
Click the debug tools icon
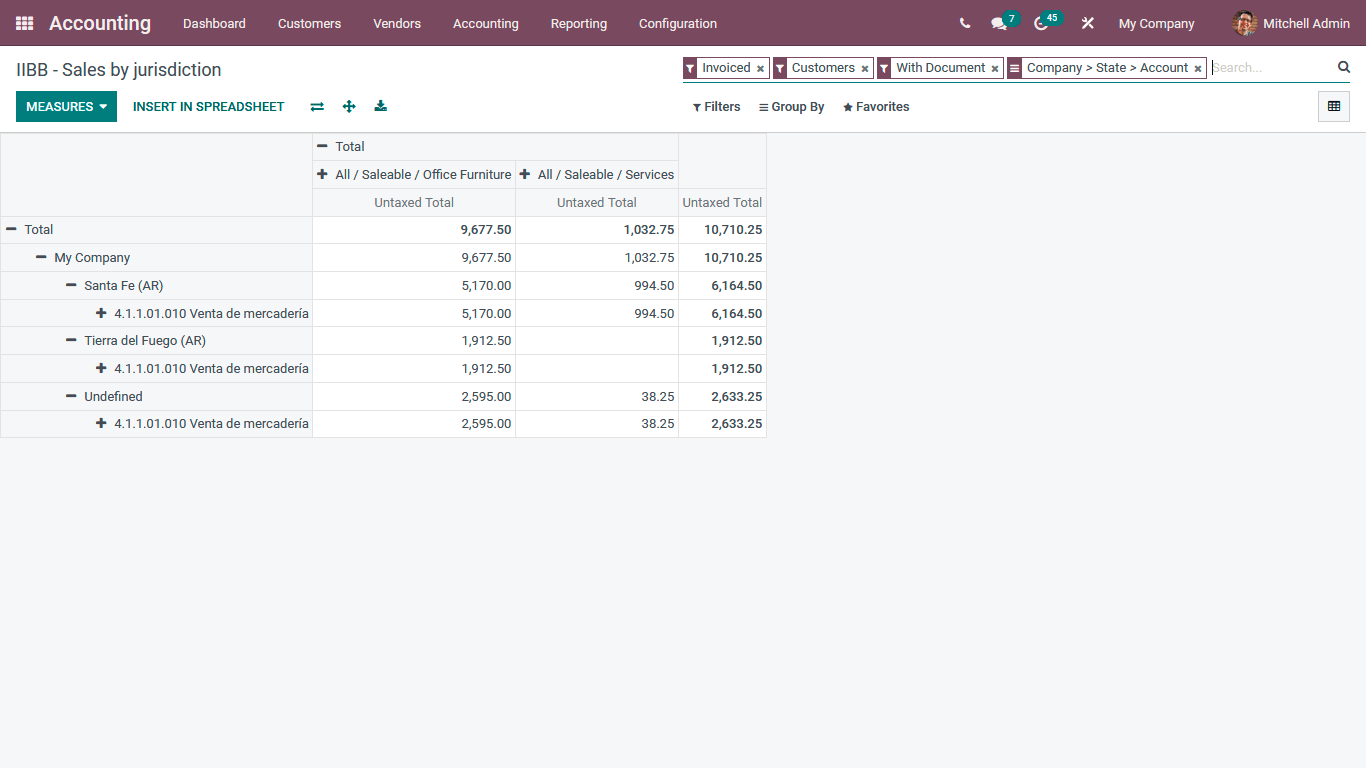(x=1088, y=23)
